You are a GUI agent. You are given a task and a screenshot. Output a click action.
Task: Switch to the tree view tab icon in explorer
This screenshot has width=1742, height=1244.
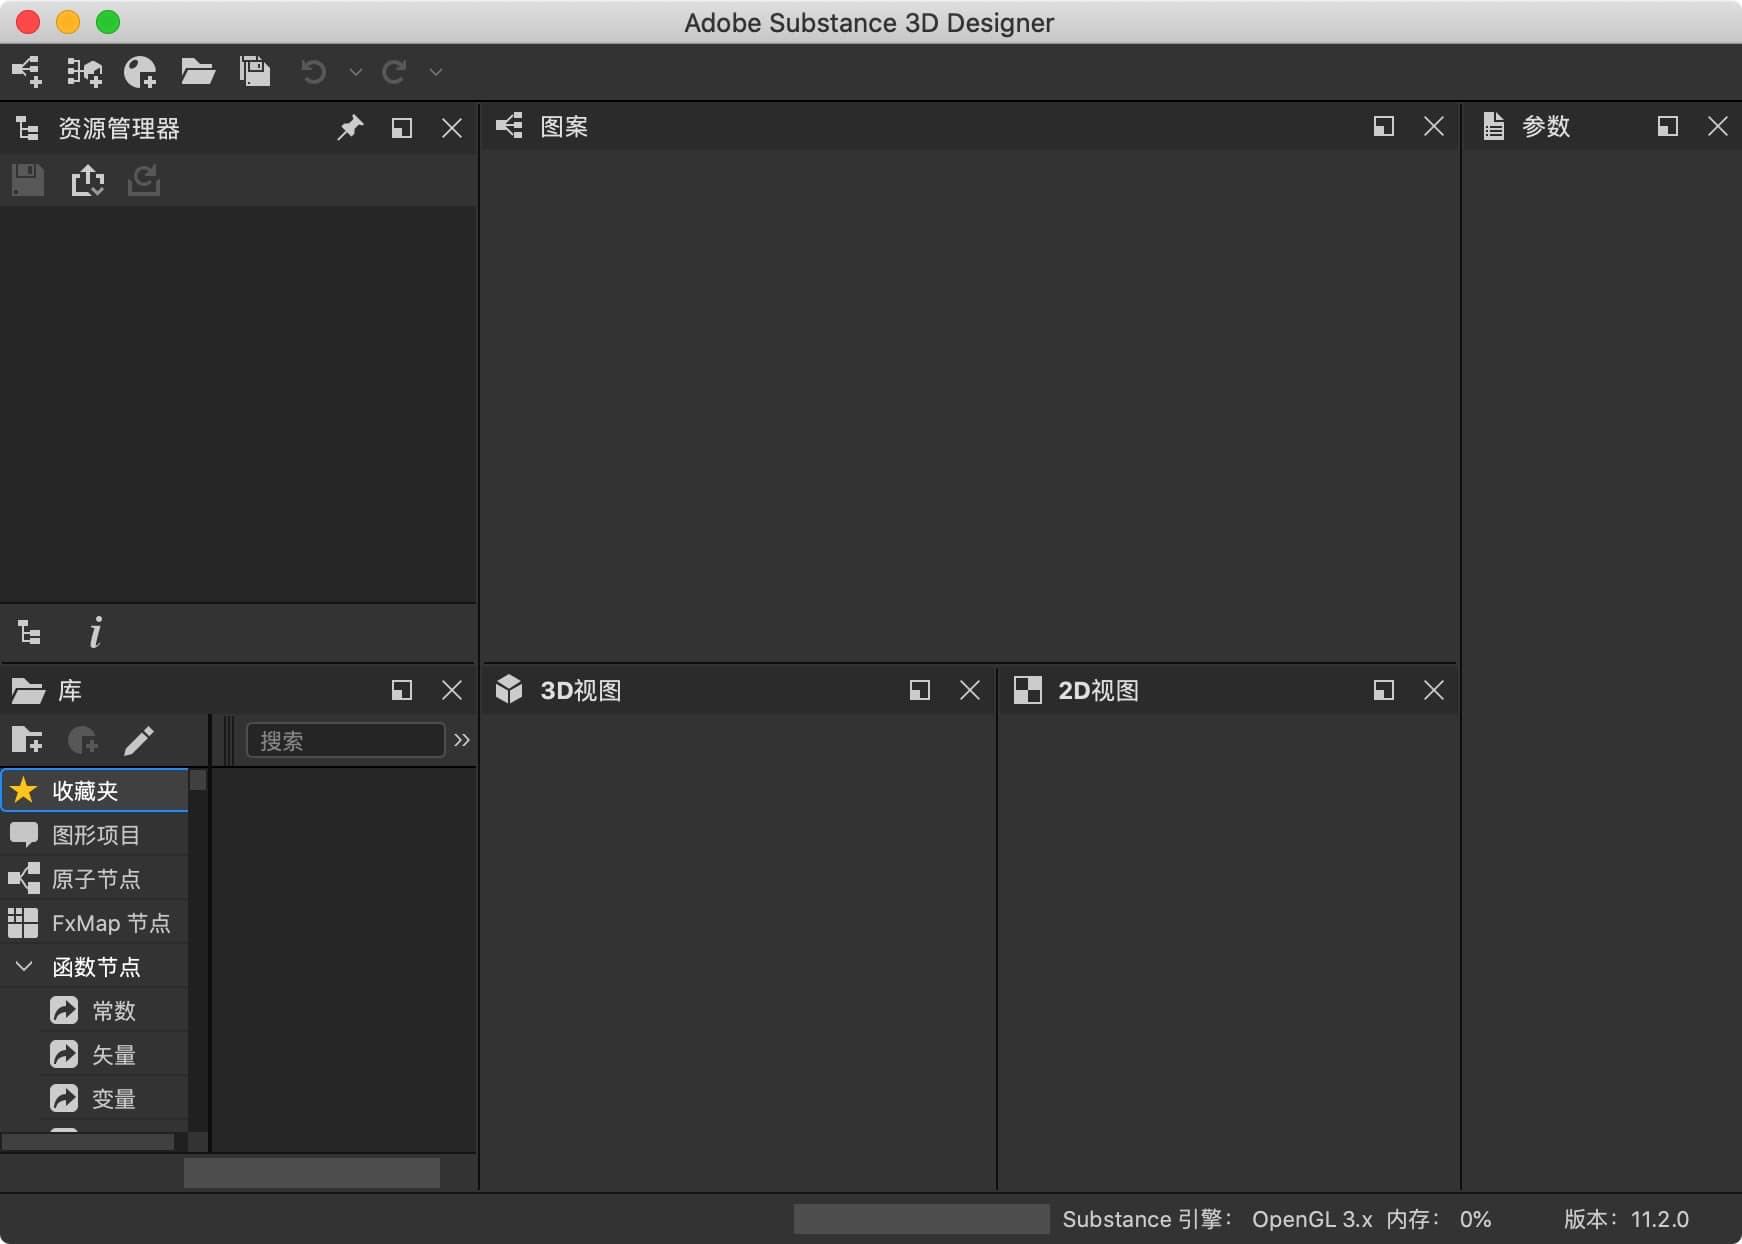point(29,632)
